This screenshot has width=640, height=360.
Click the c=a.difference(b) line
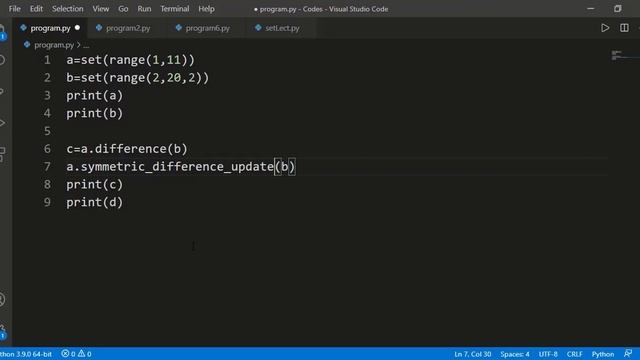pos(127,149)
